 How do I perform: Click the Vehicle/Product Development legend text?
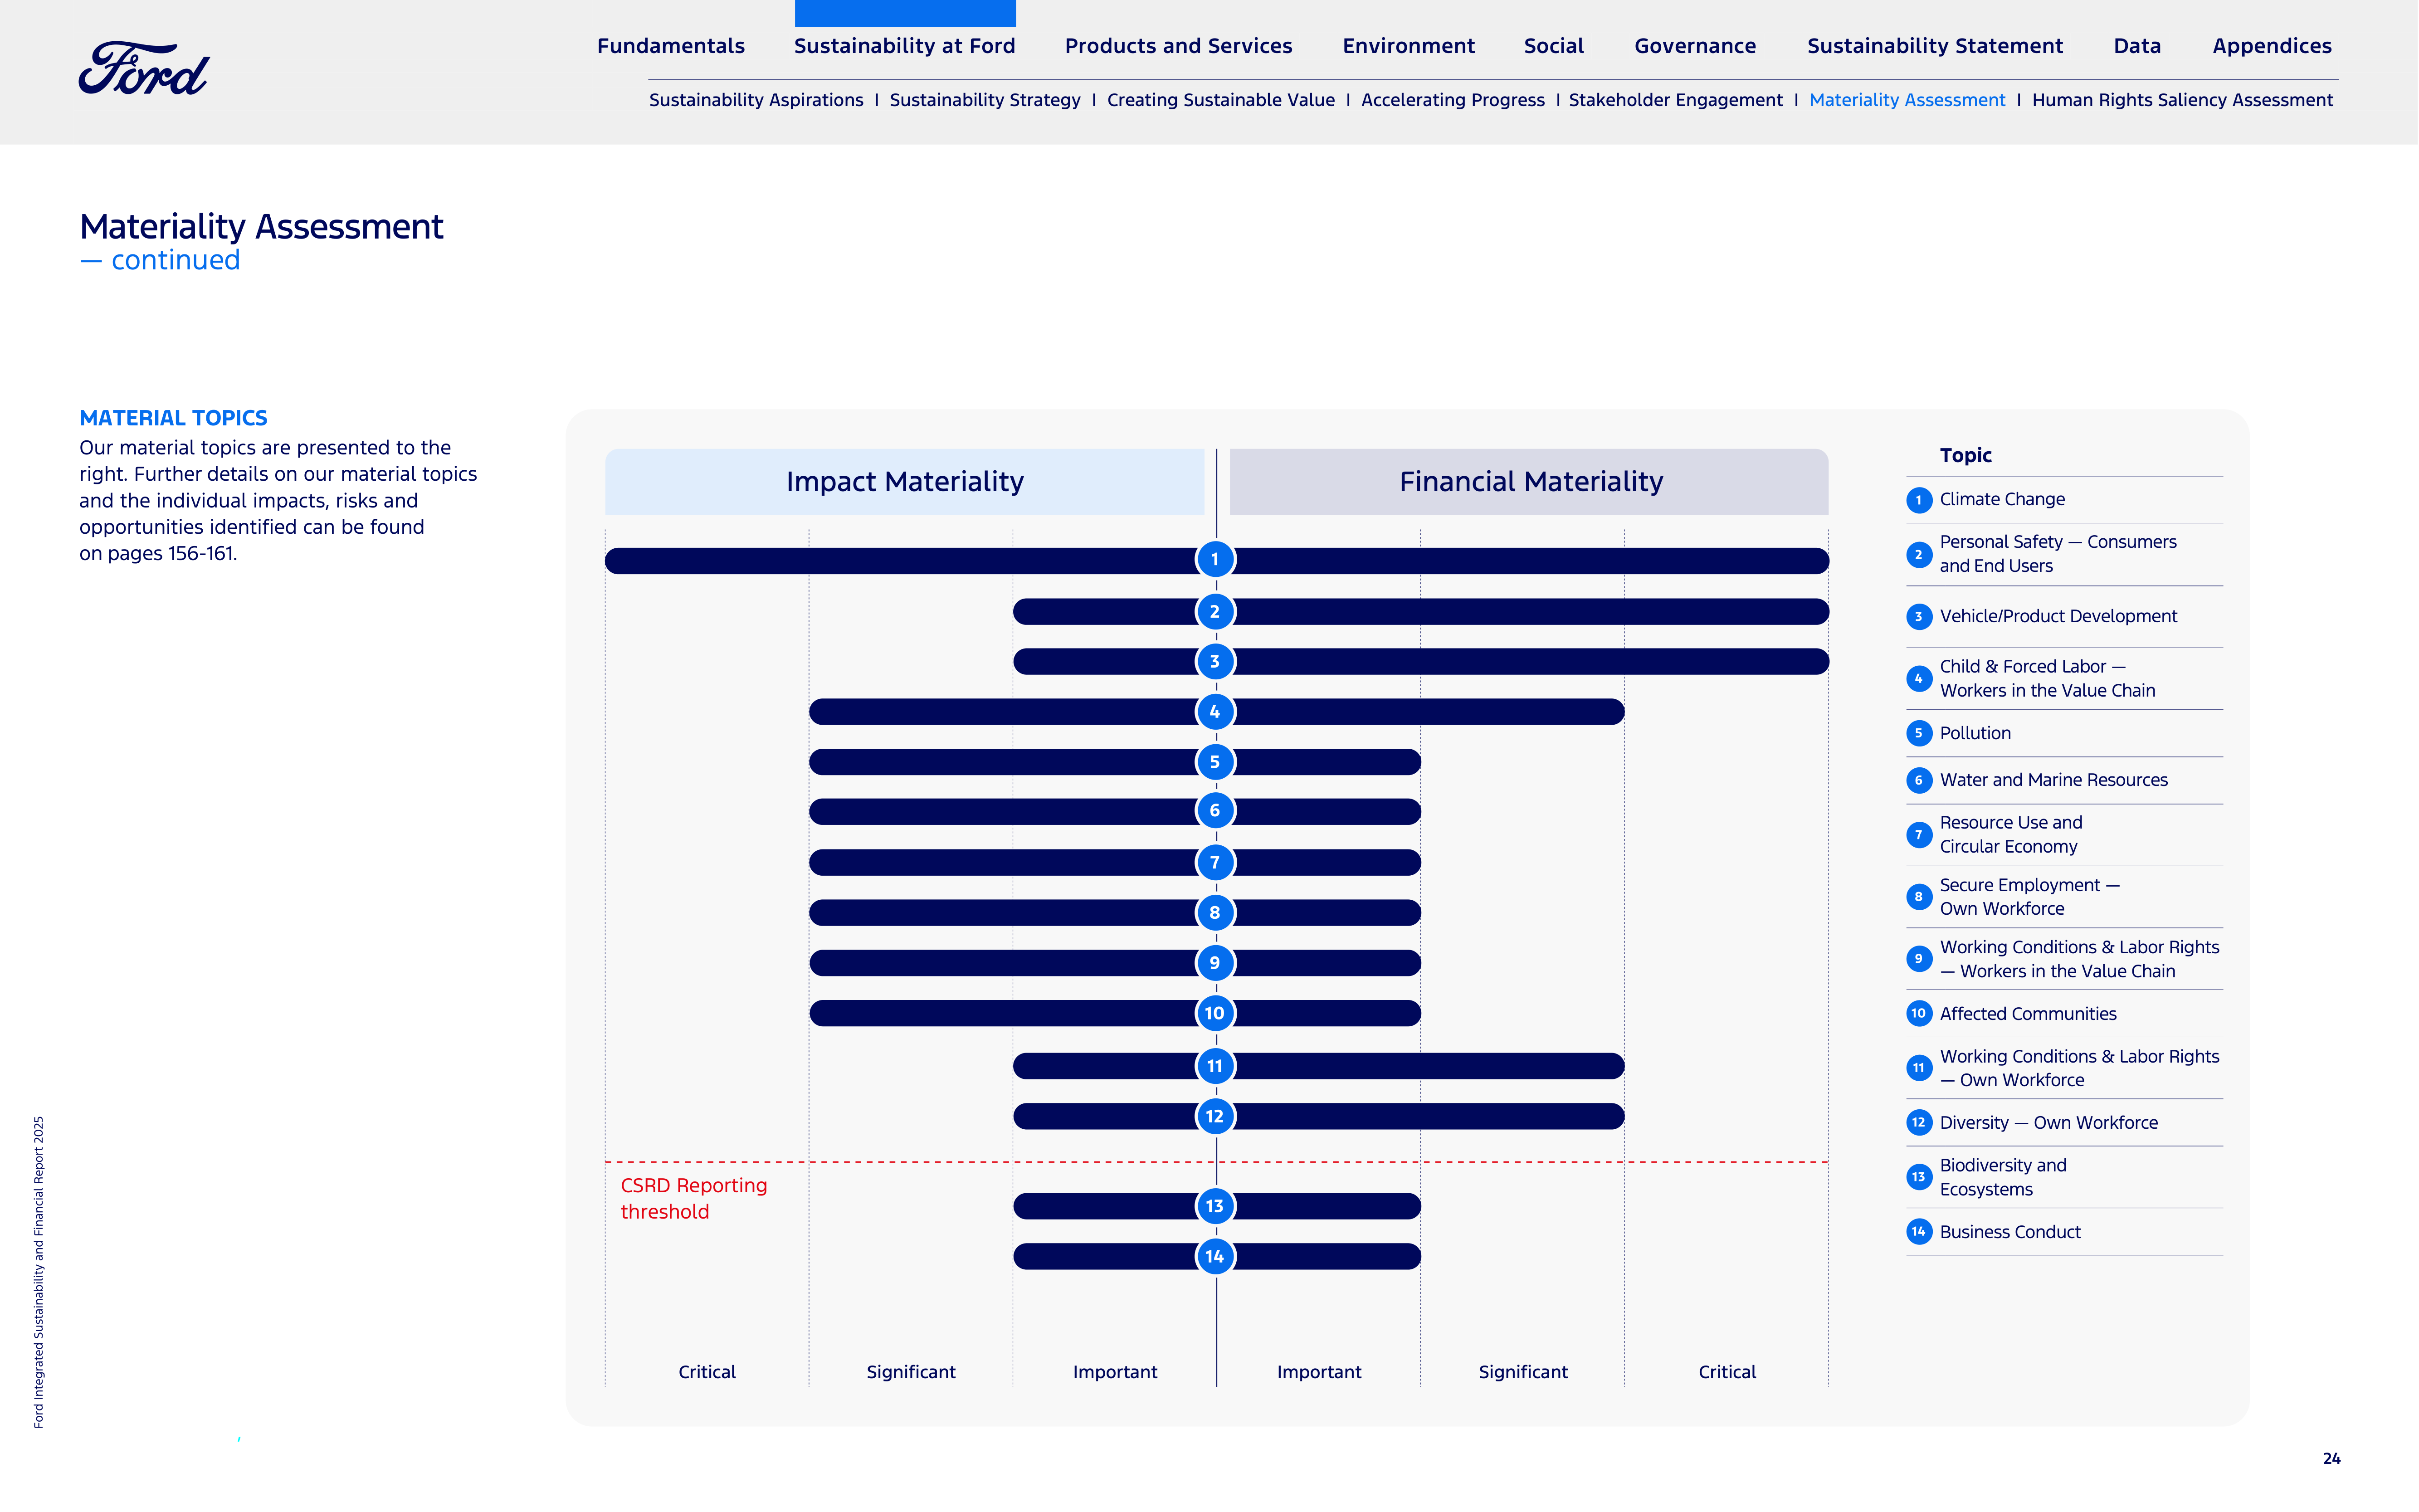(2058, 617)
